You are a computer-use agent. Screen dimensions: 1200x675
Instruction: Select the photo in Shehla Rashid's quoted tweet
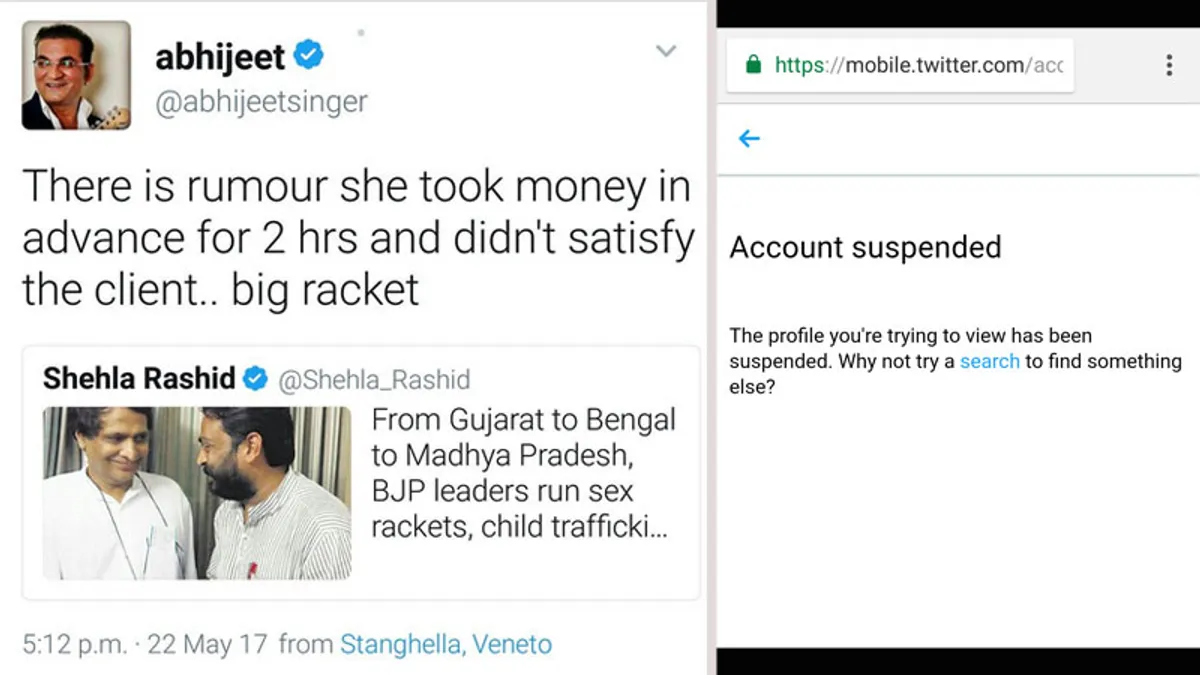click(196, 493)
